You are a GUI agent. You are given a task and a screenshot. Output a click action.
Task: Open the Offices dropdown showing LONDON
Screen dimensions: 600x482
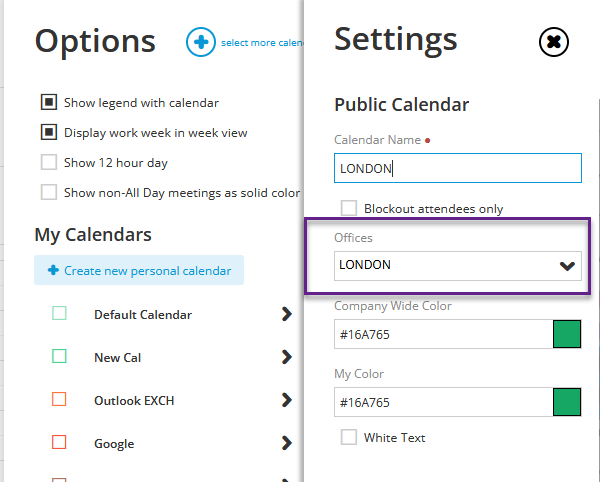point(458,266)
